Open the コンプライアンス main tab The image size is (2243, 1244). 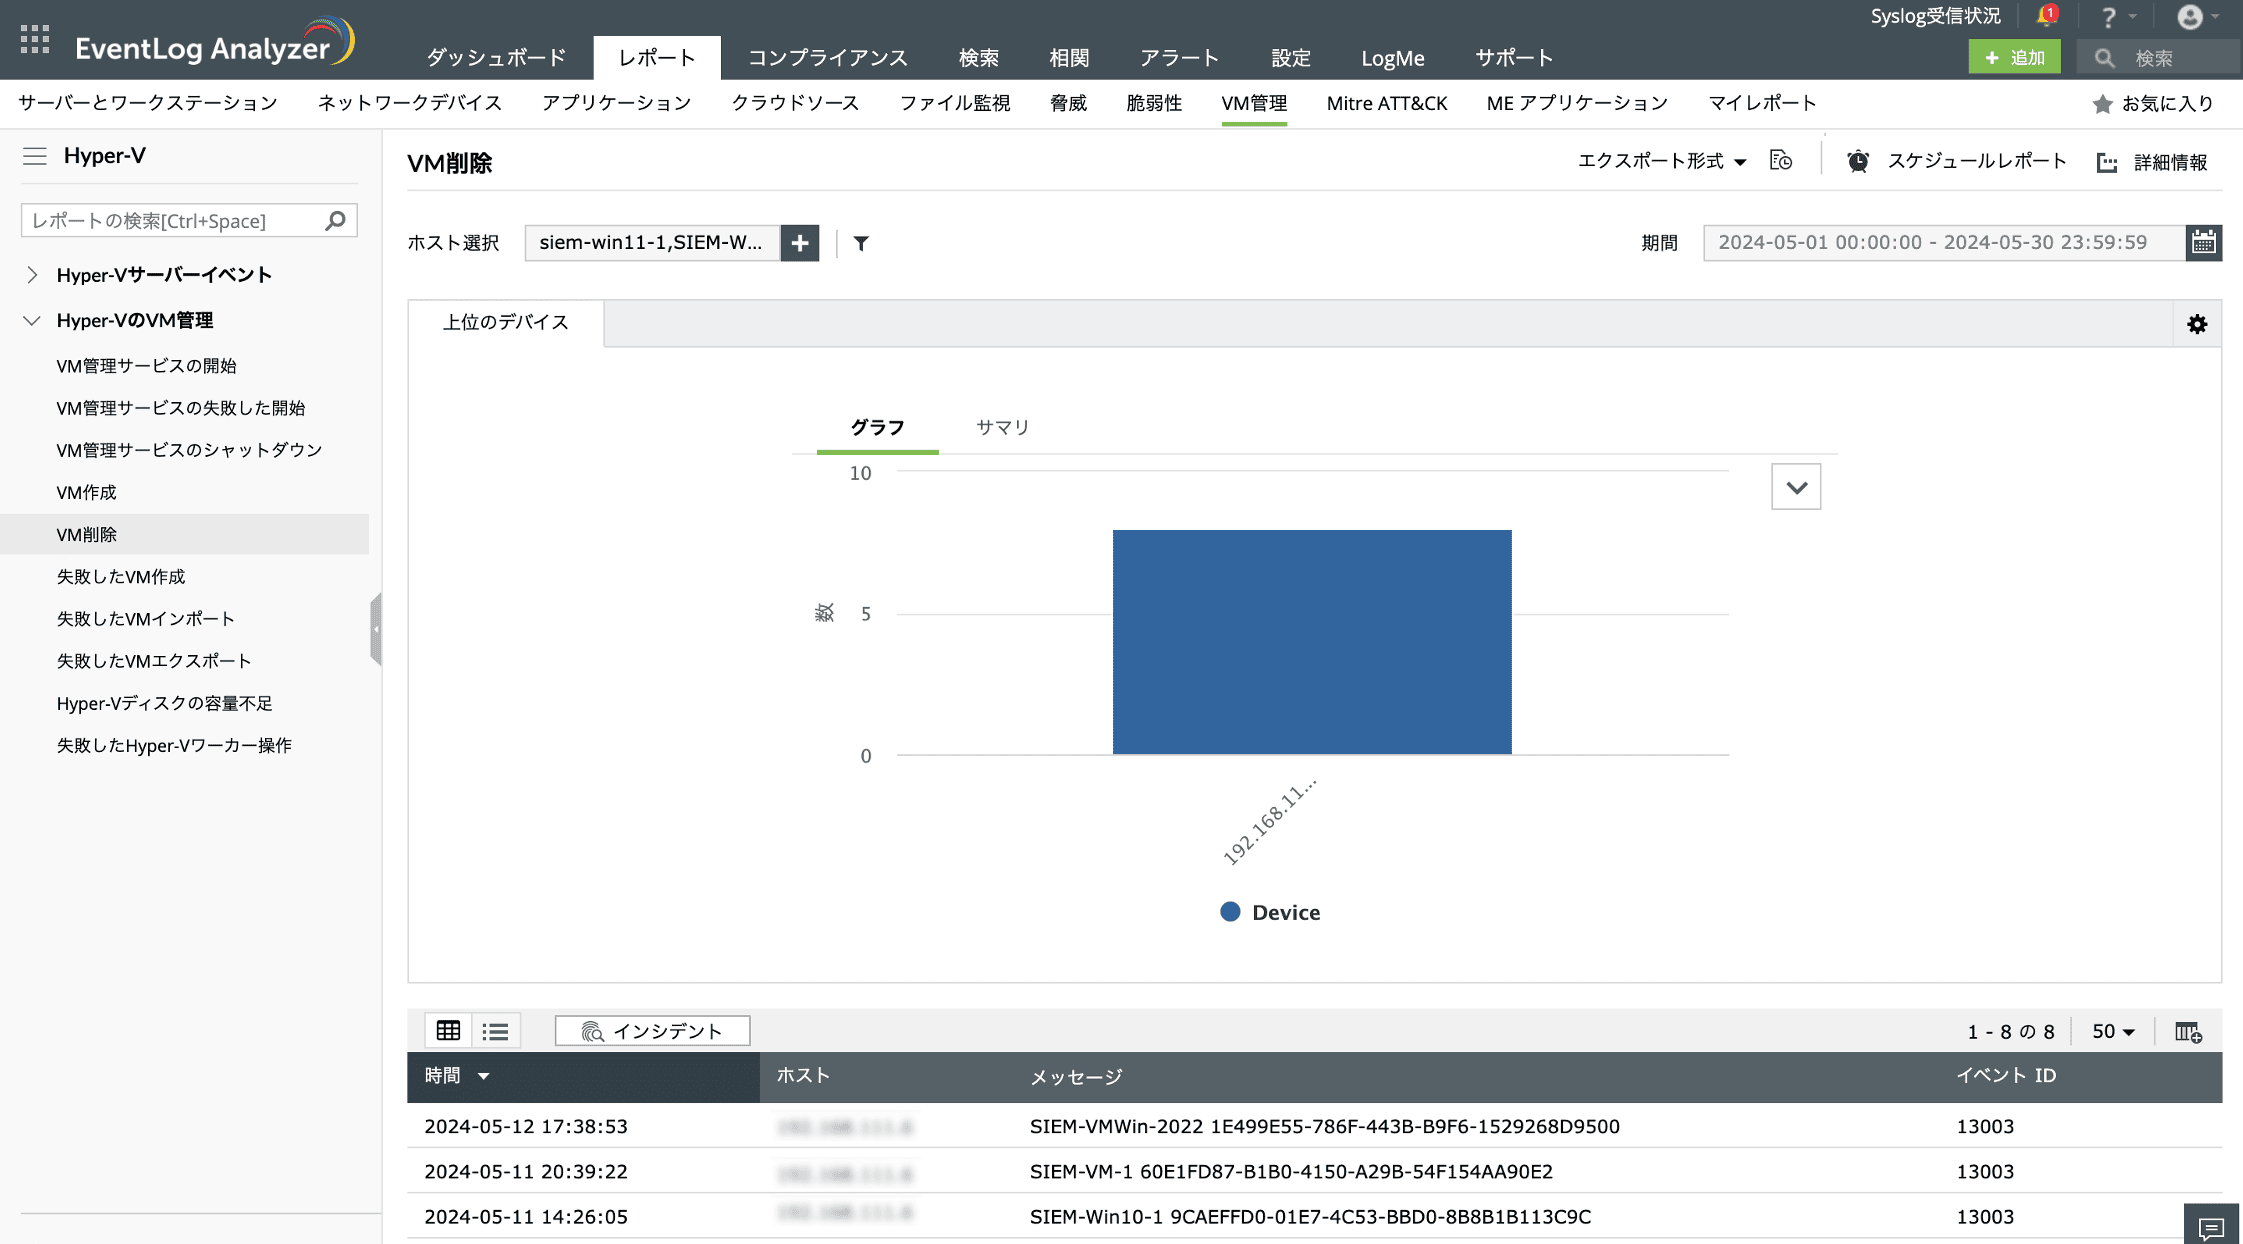[827, 58]
